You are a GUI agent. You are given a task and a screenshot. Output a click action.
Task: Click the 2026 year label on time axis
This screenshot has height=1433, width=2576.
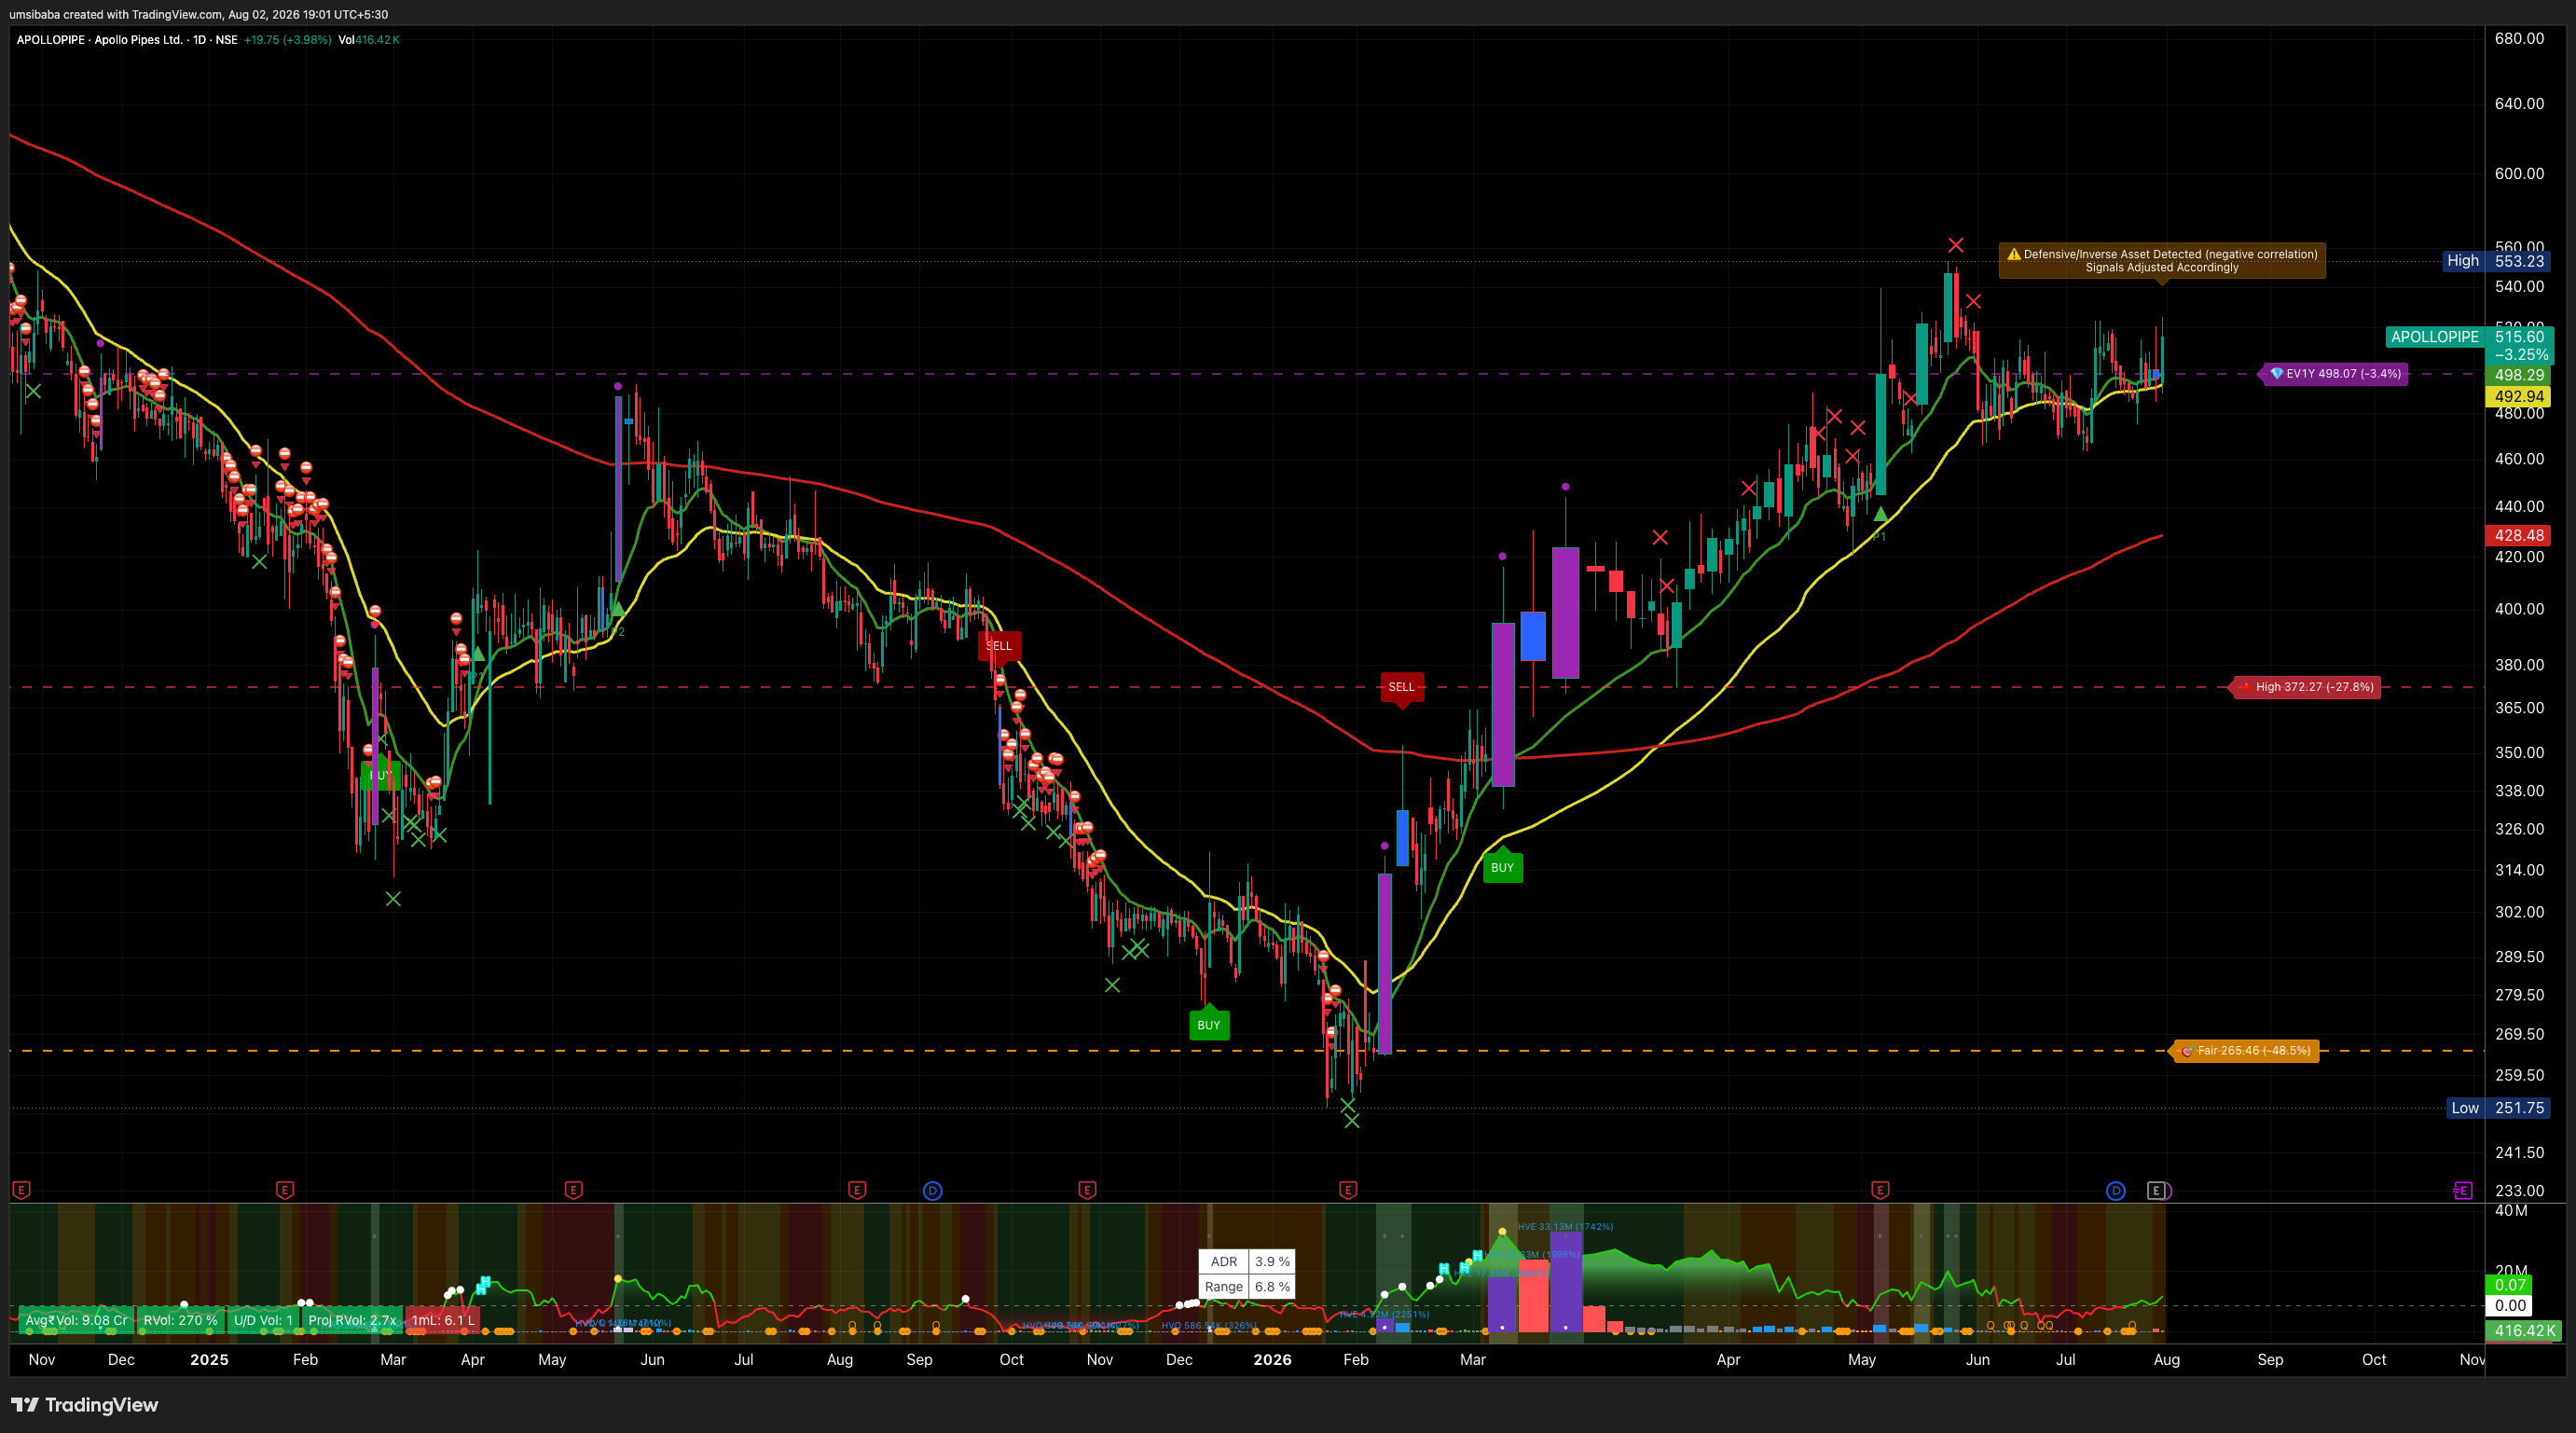click(1272, 1360)
